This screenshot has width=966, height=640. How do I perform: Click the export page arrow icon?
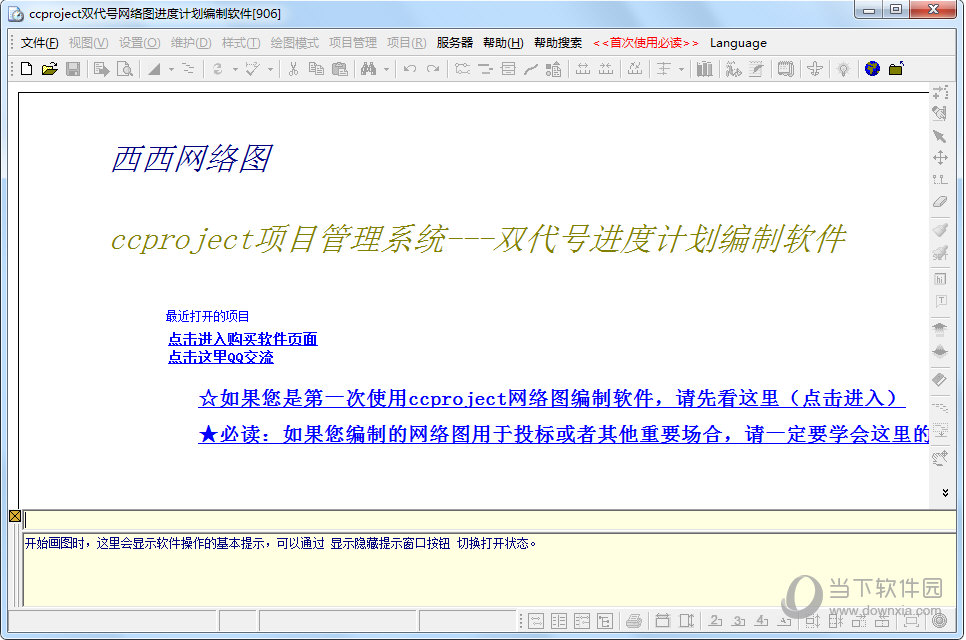point(102,69)
